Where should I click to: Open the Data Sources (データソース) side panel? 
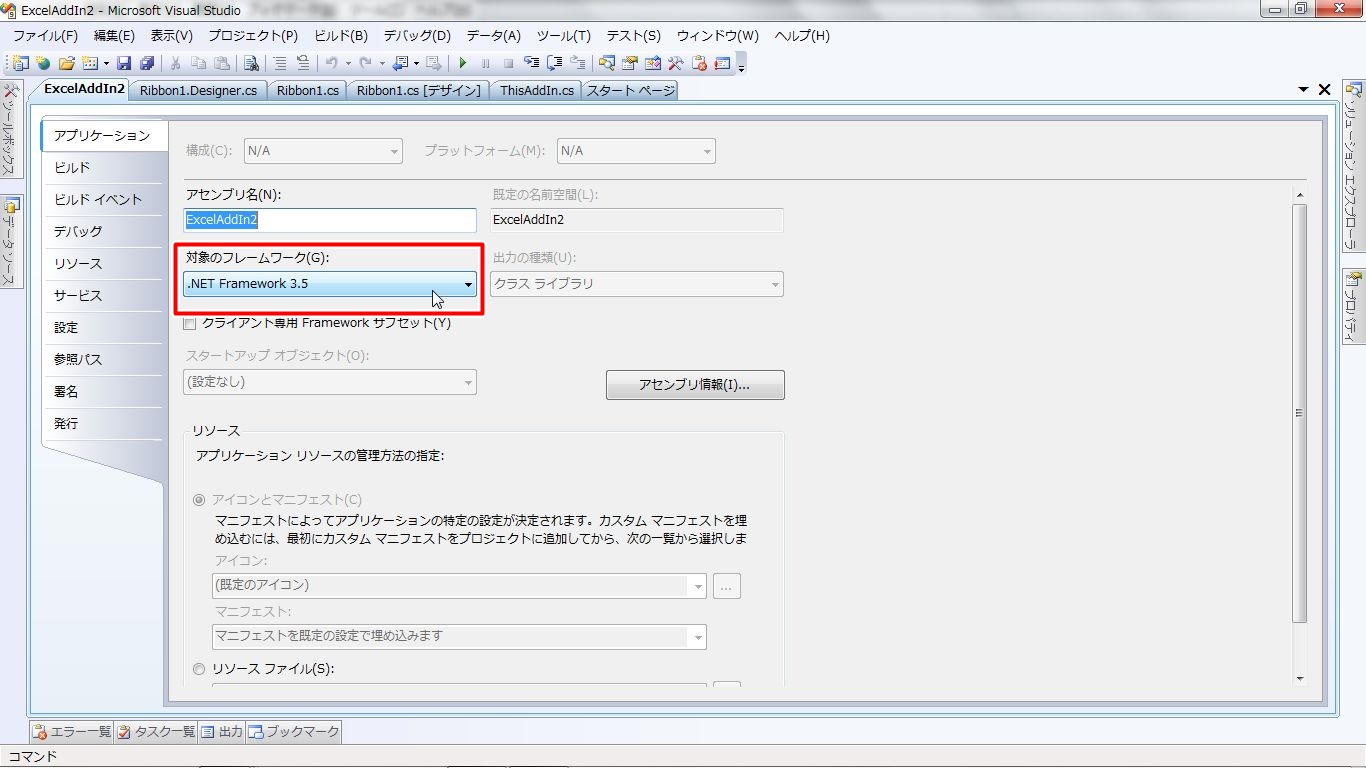coord(10,242)
